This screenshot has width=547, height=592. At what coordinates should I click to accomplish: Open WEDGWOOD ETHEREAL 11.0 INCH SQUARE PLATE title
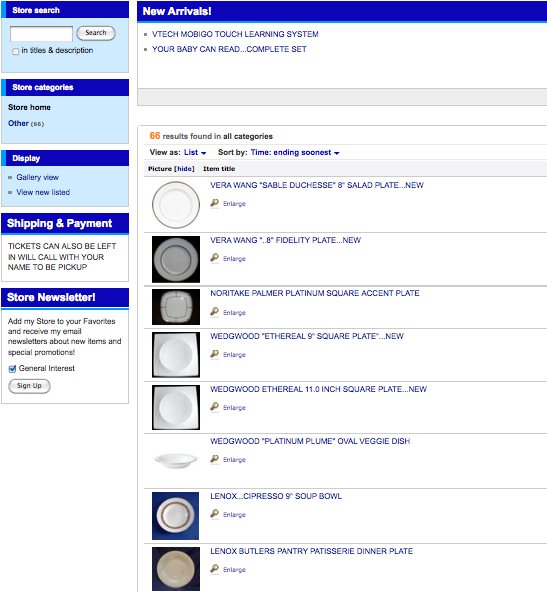(x=318, y=389)
